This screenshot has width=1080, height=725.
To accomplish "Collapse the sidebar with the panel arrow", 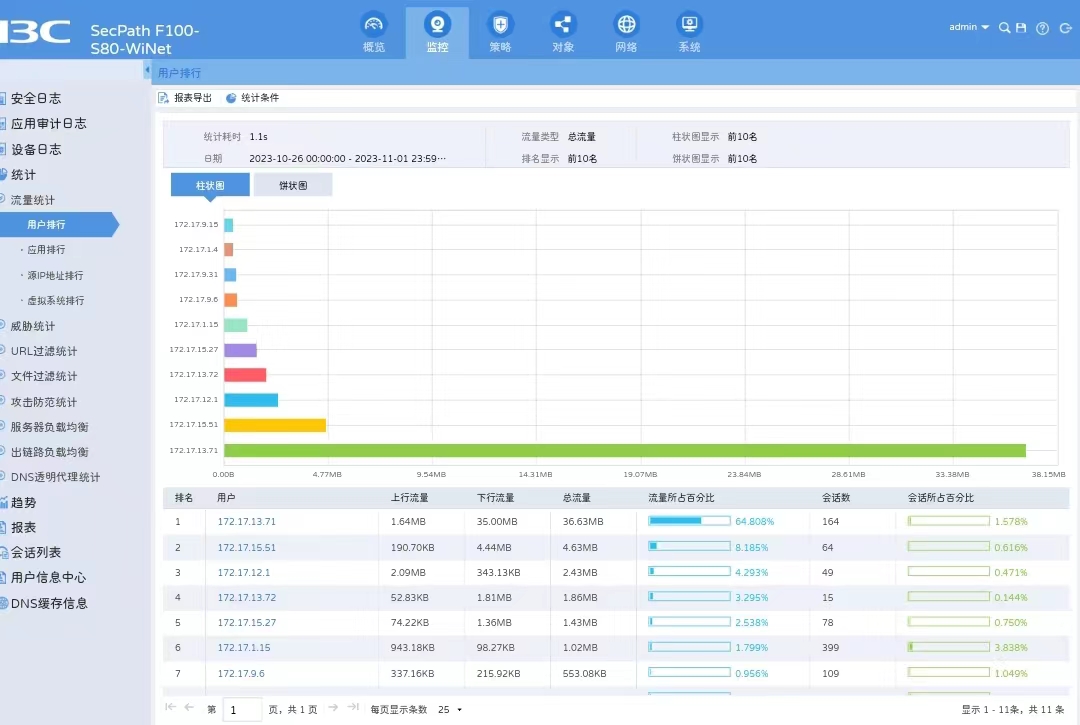I will 148,71.
